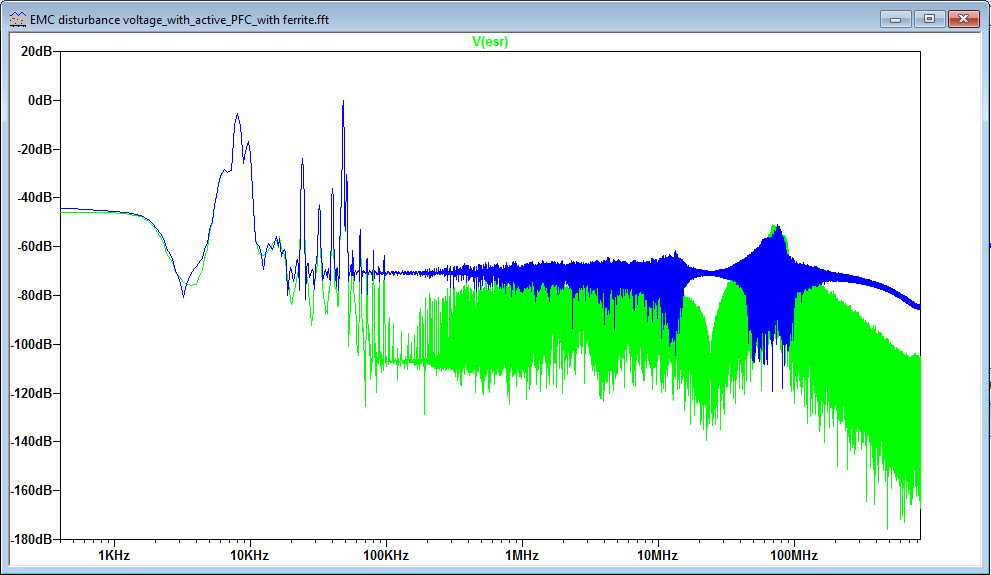Screen dimensions: 991x575
Task: Close the FFT plot window
Action: pos(963,19)
